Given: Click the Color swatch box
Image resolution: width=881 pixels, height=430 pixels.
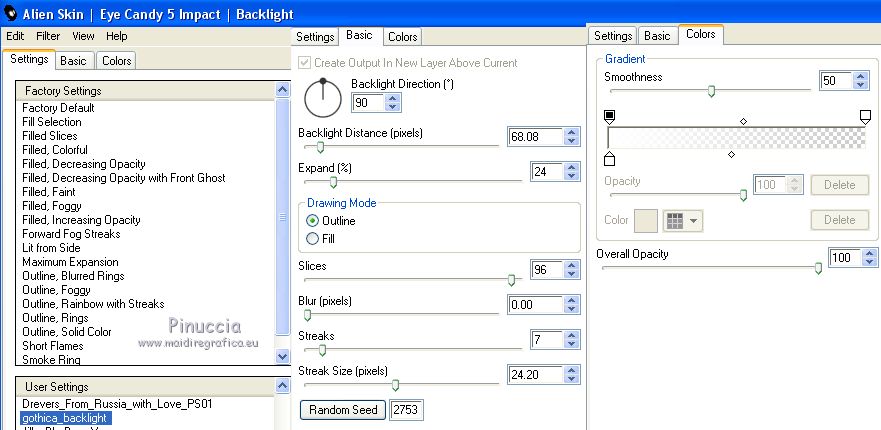Looking at the screenshot, I should click(x=646, y=221).
